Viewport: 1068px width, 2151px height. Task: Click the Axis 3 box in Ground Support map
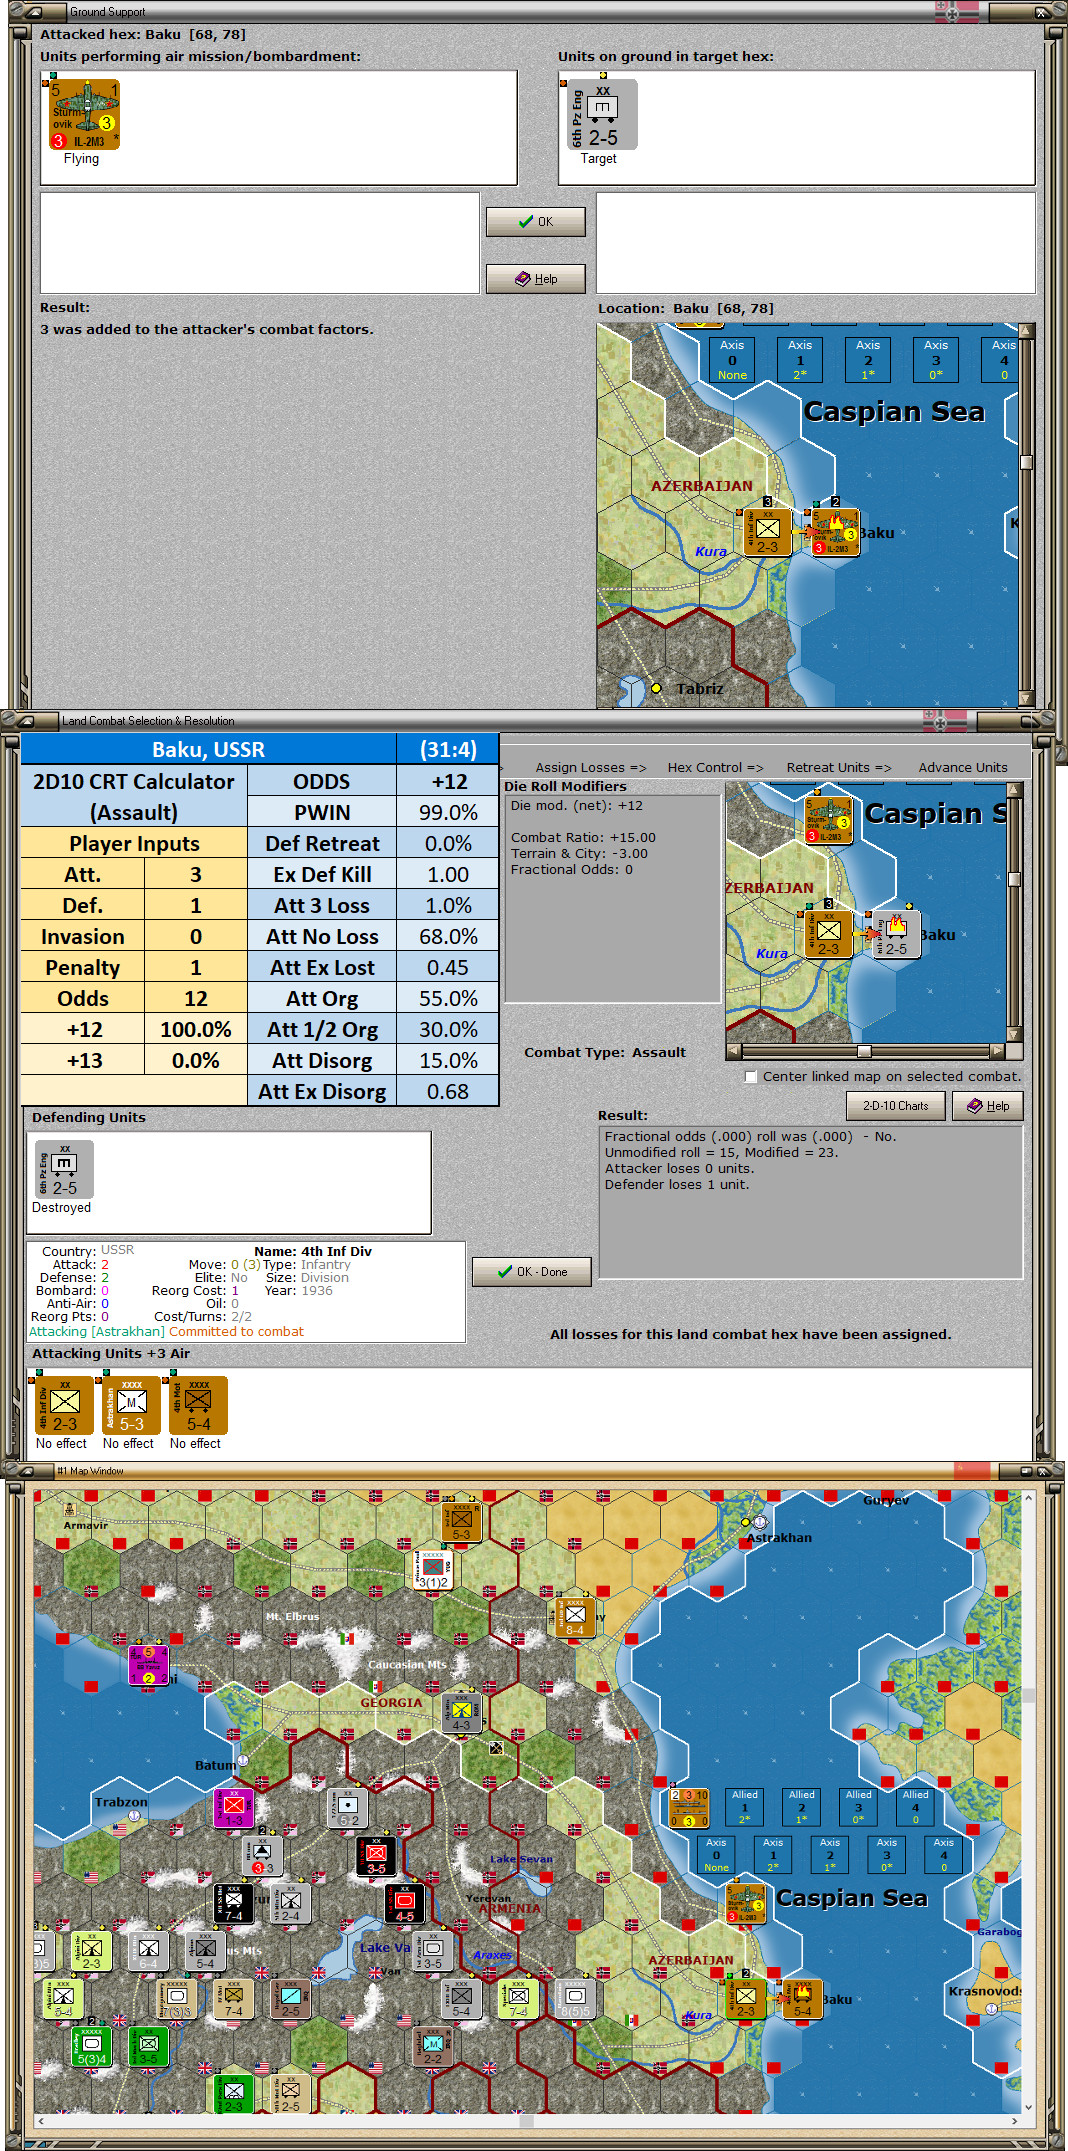936,359
